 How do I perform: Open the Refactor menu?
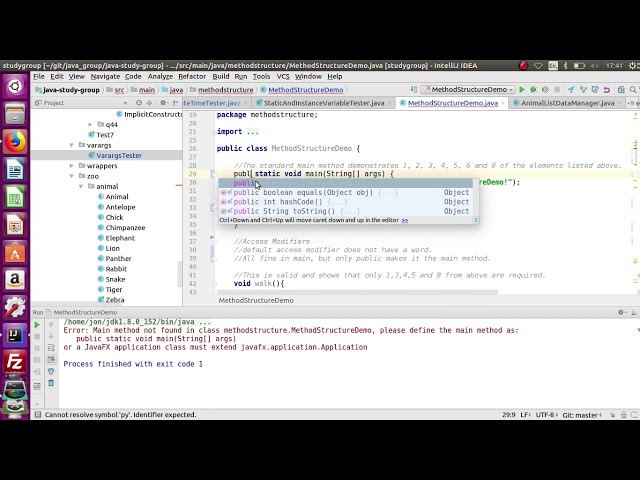(192, 76)
